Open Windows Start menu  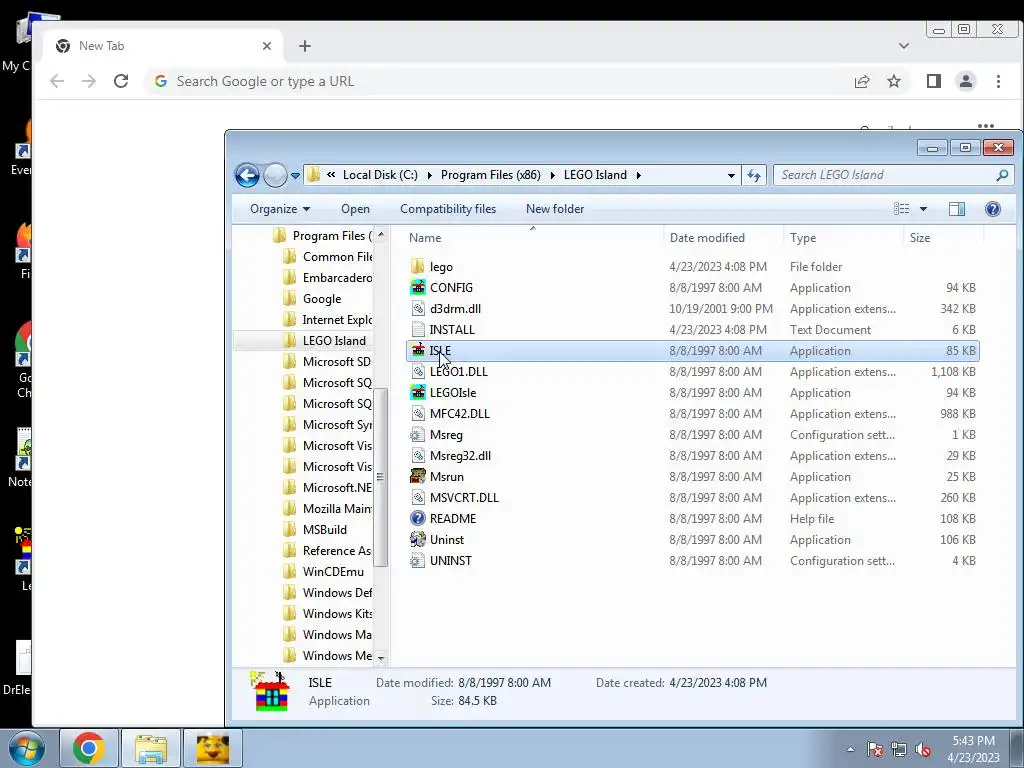click(27, 748)
